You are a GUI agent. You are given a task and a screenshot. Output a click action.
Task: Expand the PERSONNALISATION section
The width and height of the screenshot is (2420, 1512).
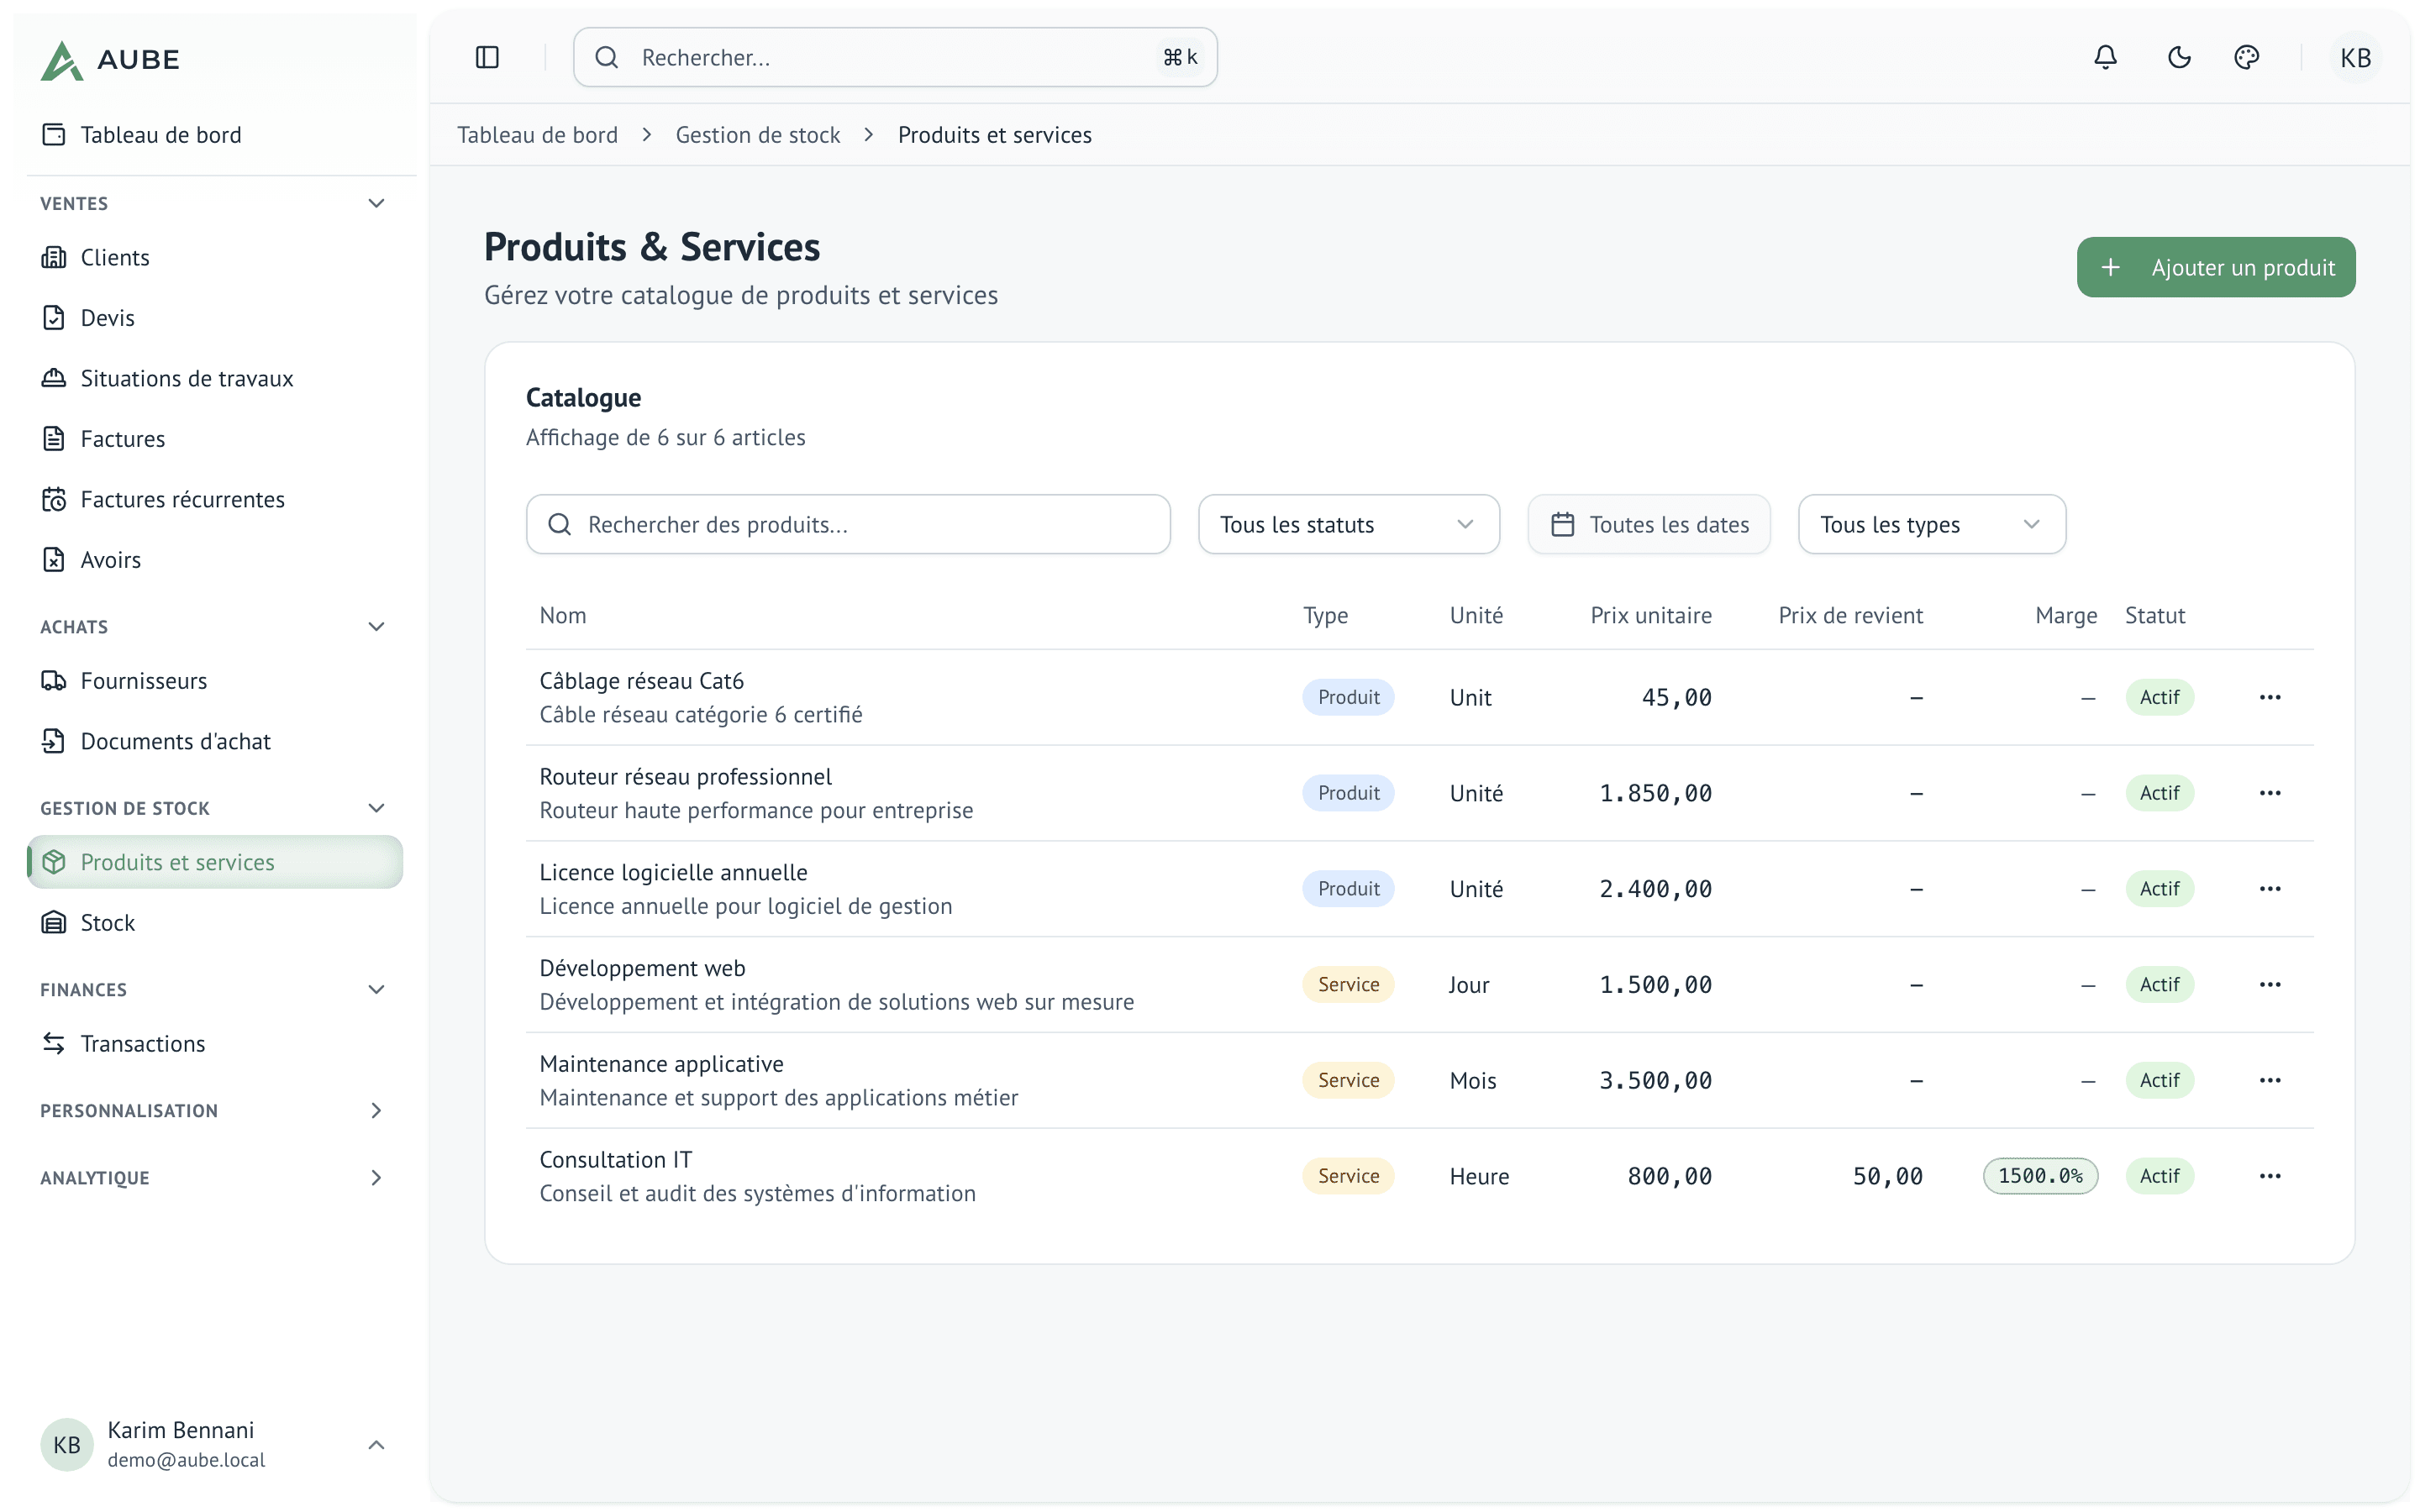click(x=376, y=1110)
